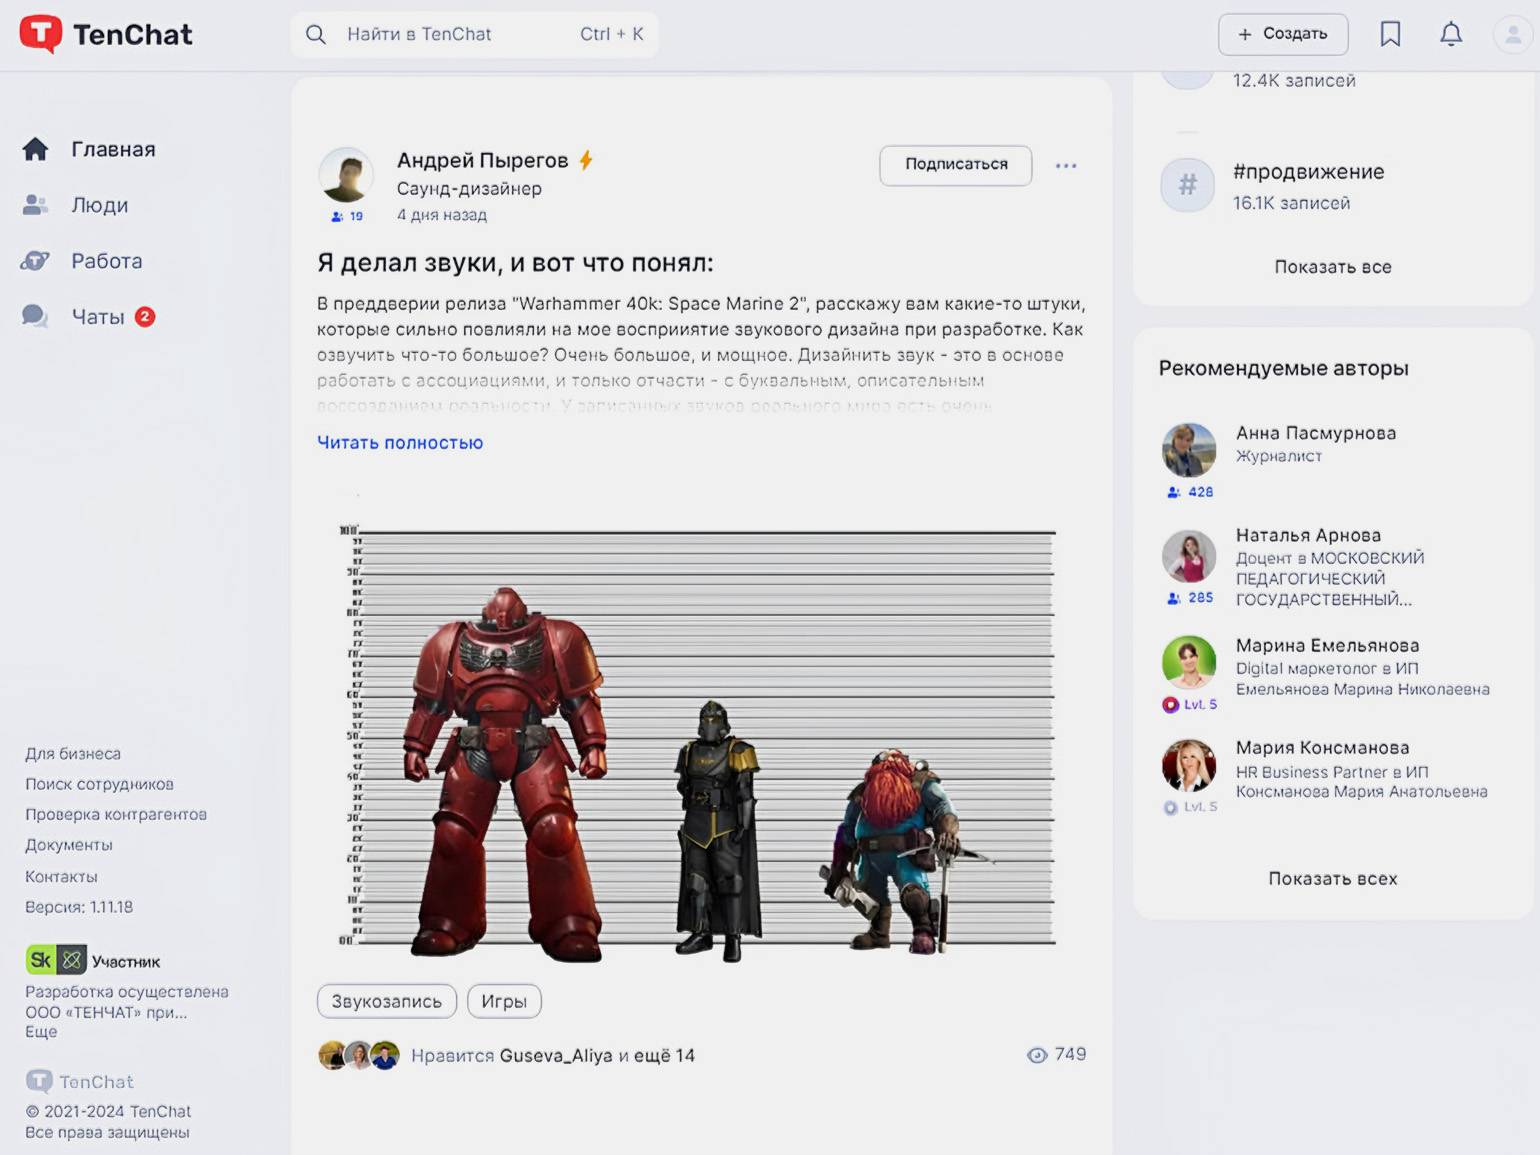Open the post title 'Я делал звуки, и вот что понял:'
Viewport: 1540px width, 1155px height.
[x=515, y=263]
